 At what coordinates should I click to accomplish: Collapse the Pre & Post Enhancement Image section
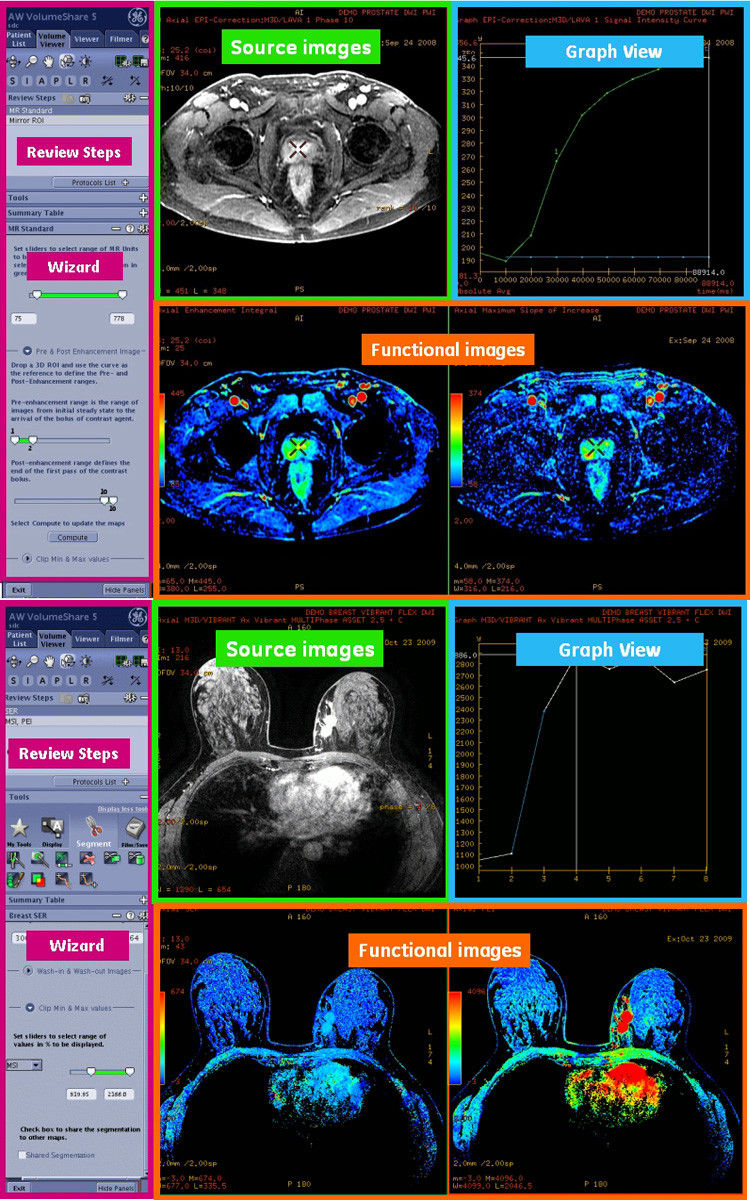pyautogui.click(x=27, y=351)
